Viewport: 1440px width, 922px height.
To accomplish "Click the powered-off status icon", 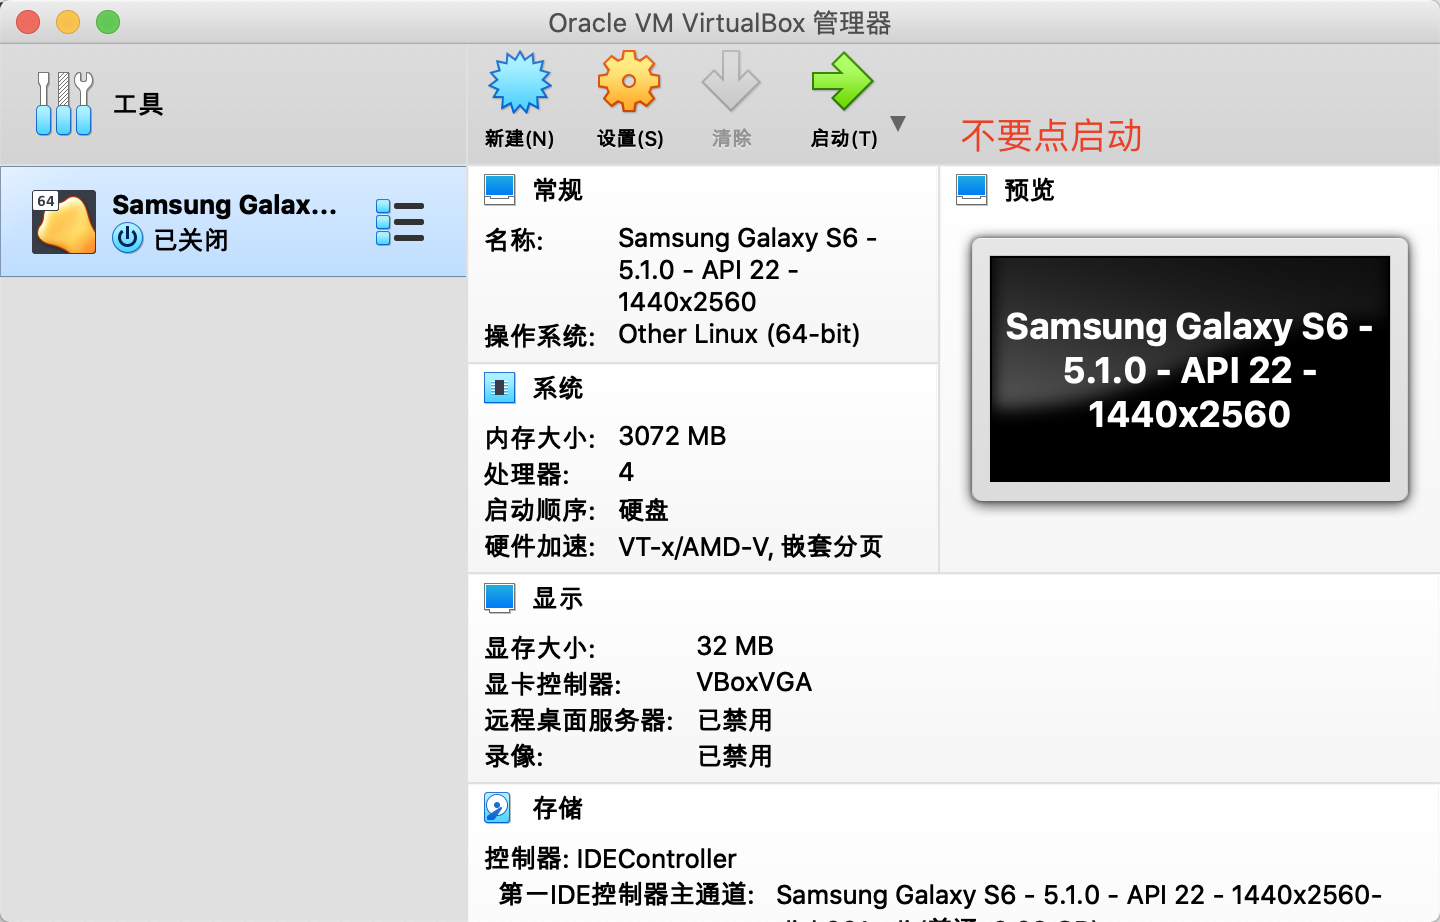I will (128, 238).
